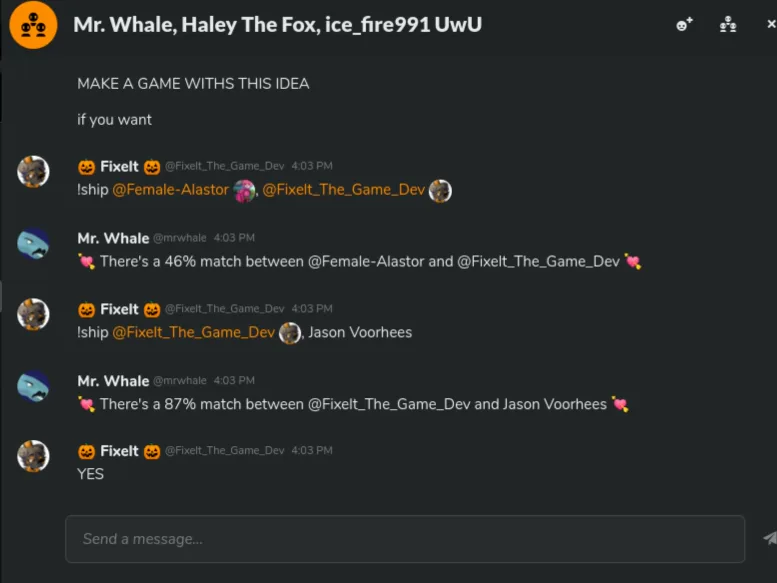Click the Mr. Whale username on 46% message

(113, 238)
